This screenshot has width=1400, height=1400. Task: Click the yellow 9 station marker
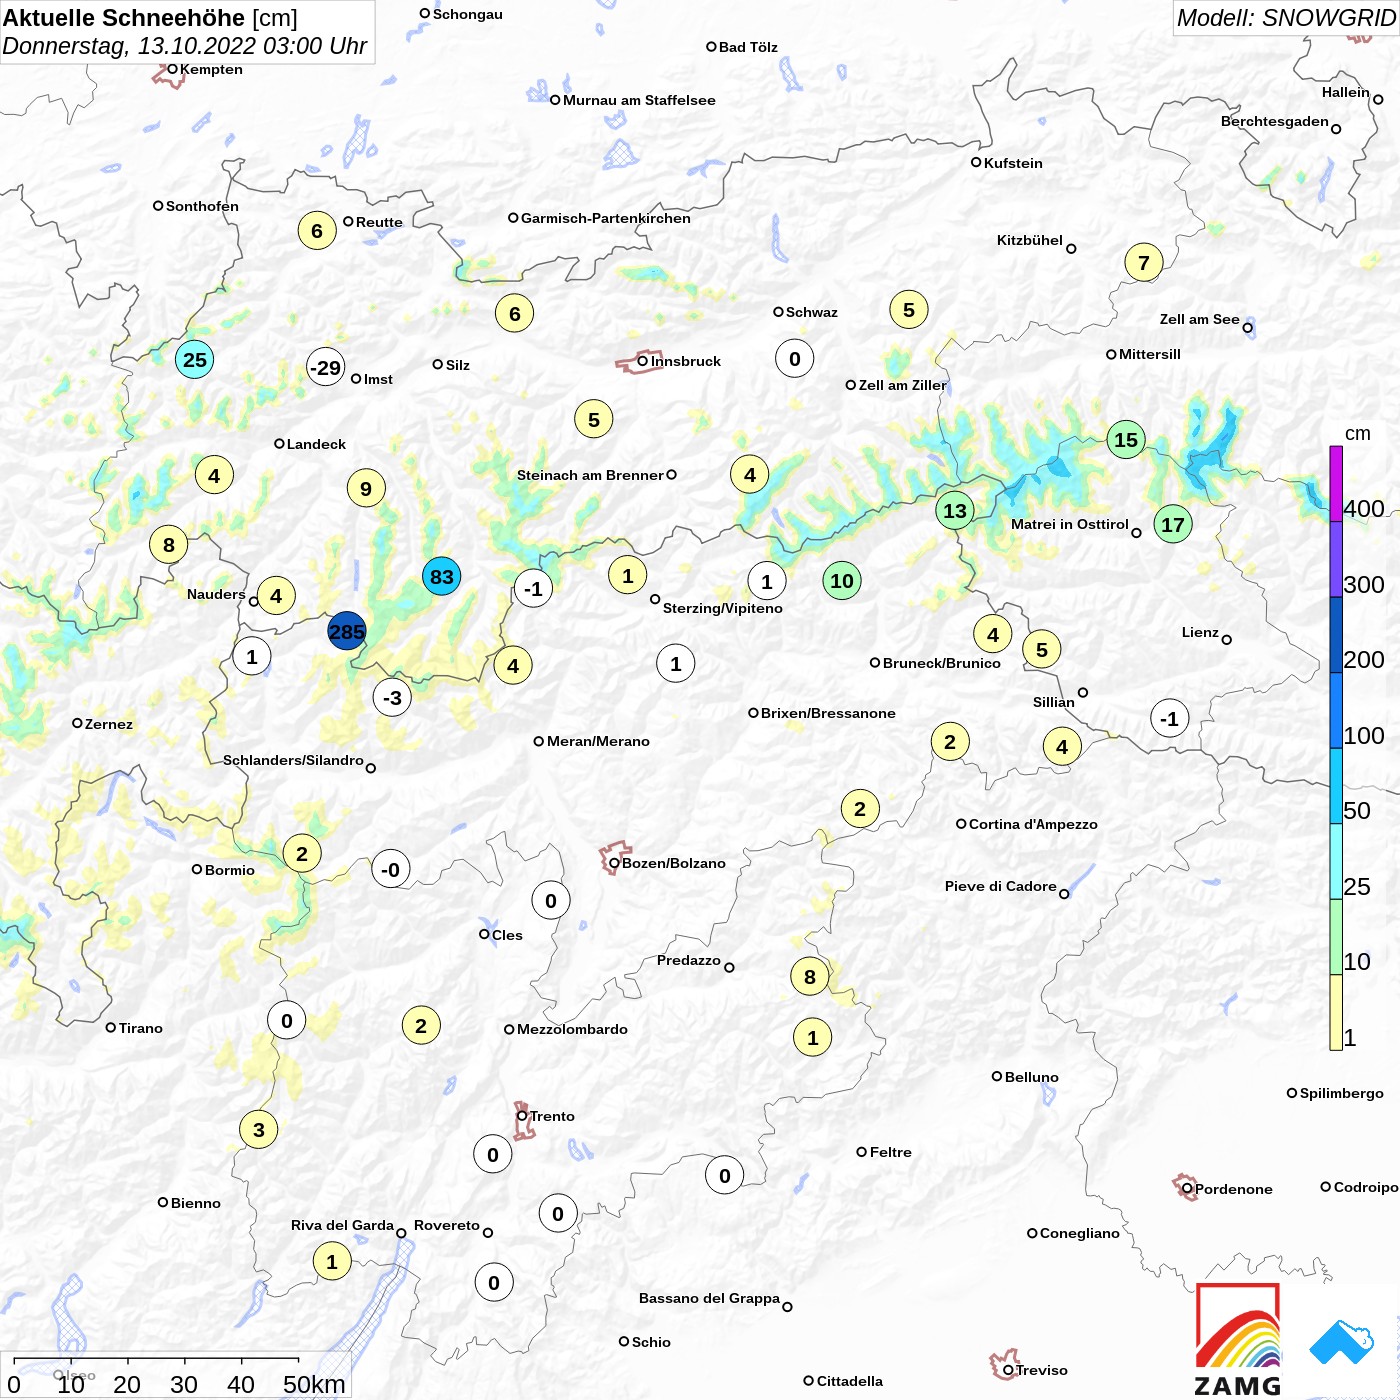366,488
